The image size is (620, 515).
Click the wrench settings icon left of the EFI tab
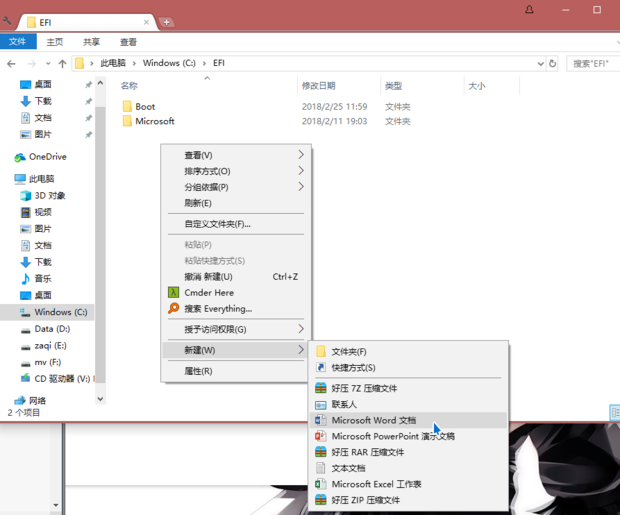(x=7, y=21)
